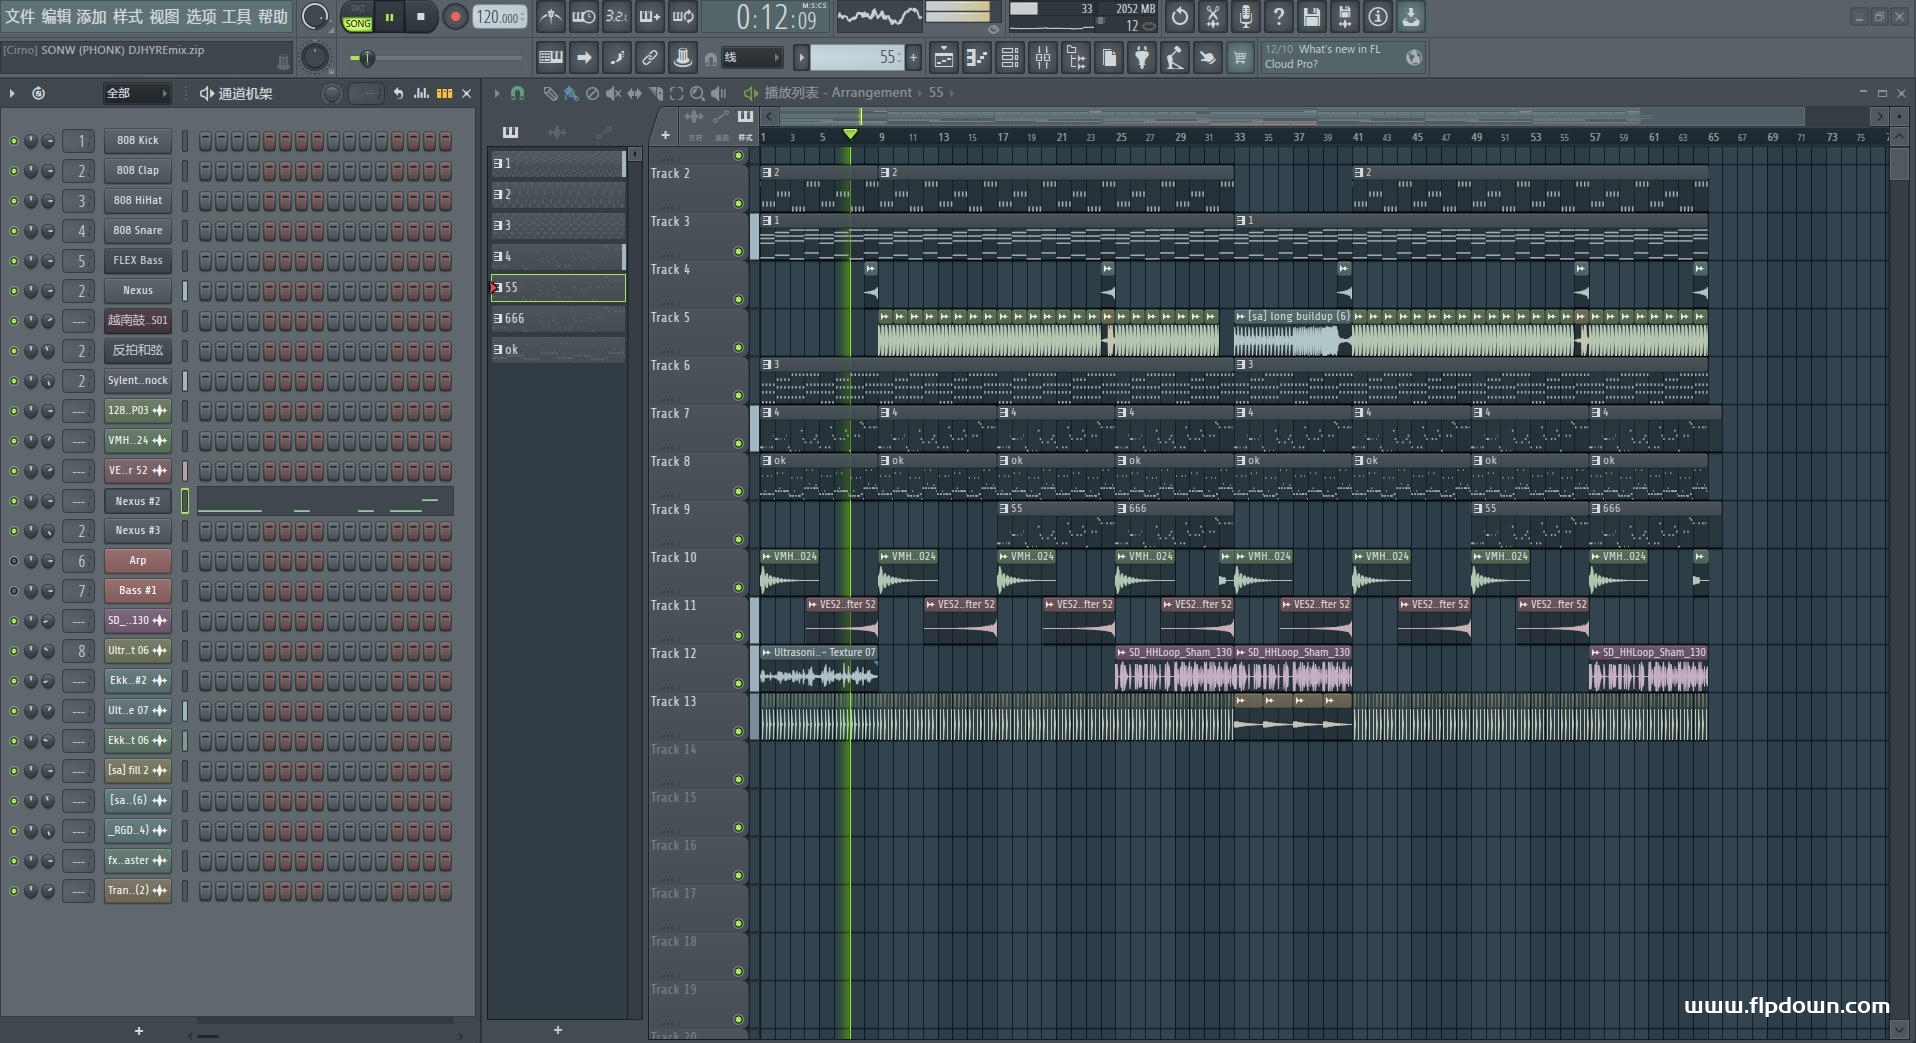Open the 全部 channel filter dropdown
The width and height of the screenshot is (1916, 1043).
(x=136, y=93)
